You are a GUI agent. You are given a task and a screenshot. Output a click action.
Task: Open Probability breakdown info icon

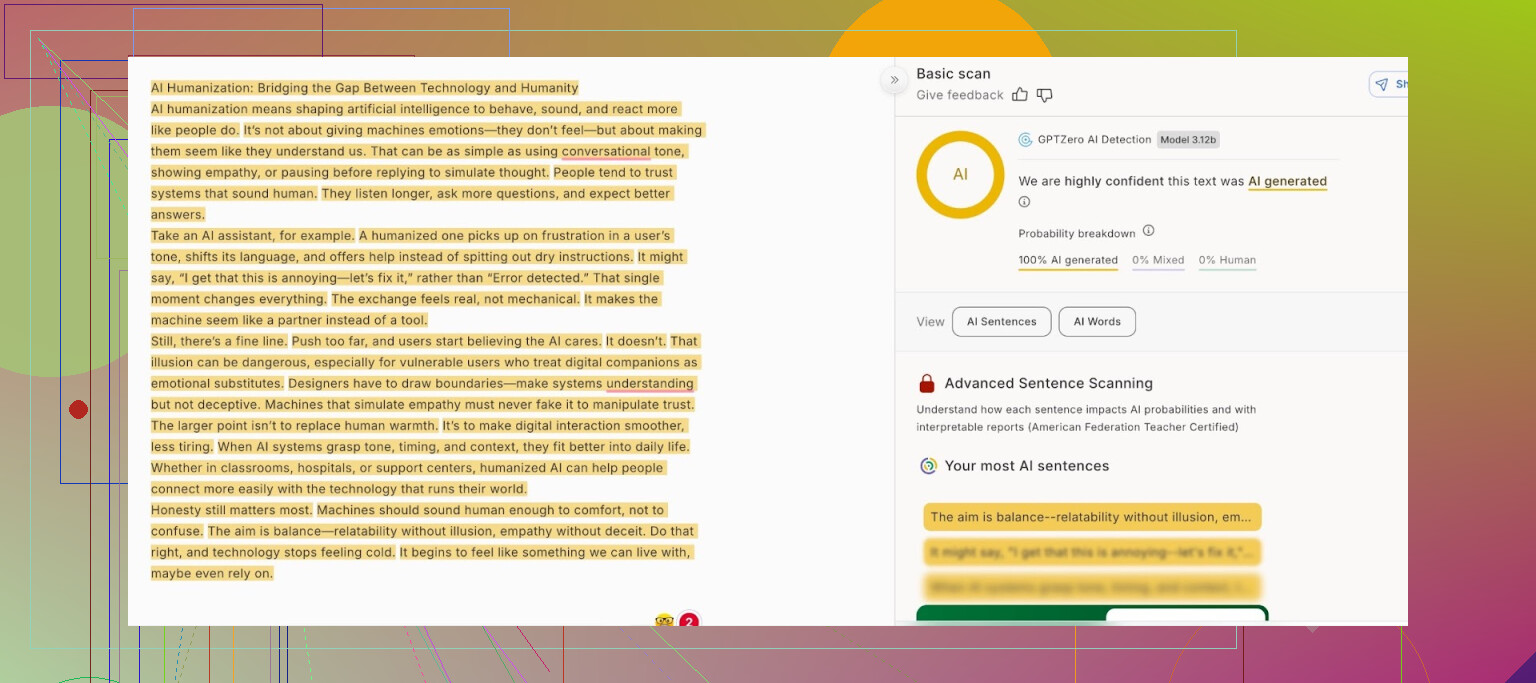pyautogui.click(x=1148, y=231)
